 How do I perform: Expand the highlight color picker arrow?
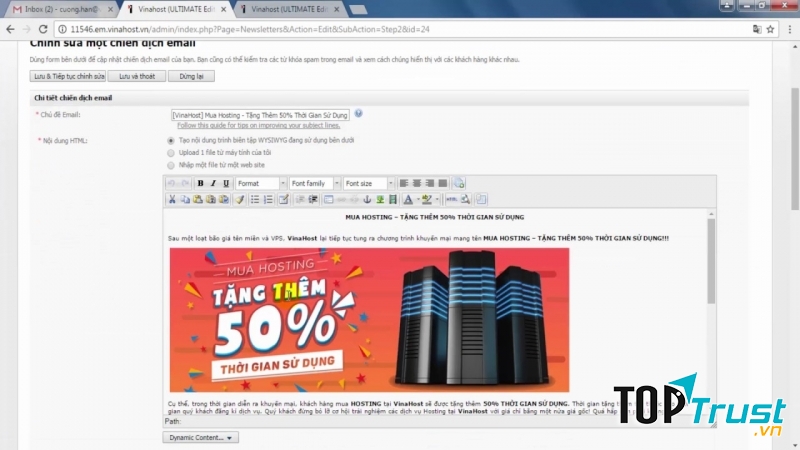pyautogui.click(x=437, y=199)
